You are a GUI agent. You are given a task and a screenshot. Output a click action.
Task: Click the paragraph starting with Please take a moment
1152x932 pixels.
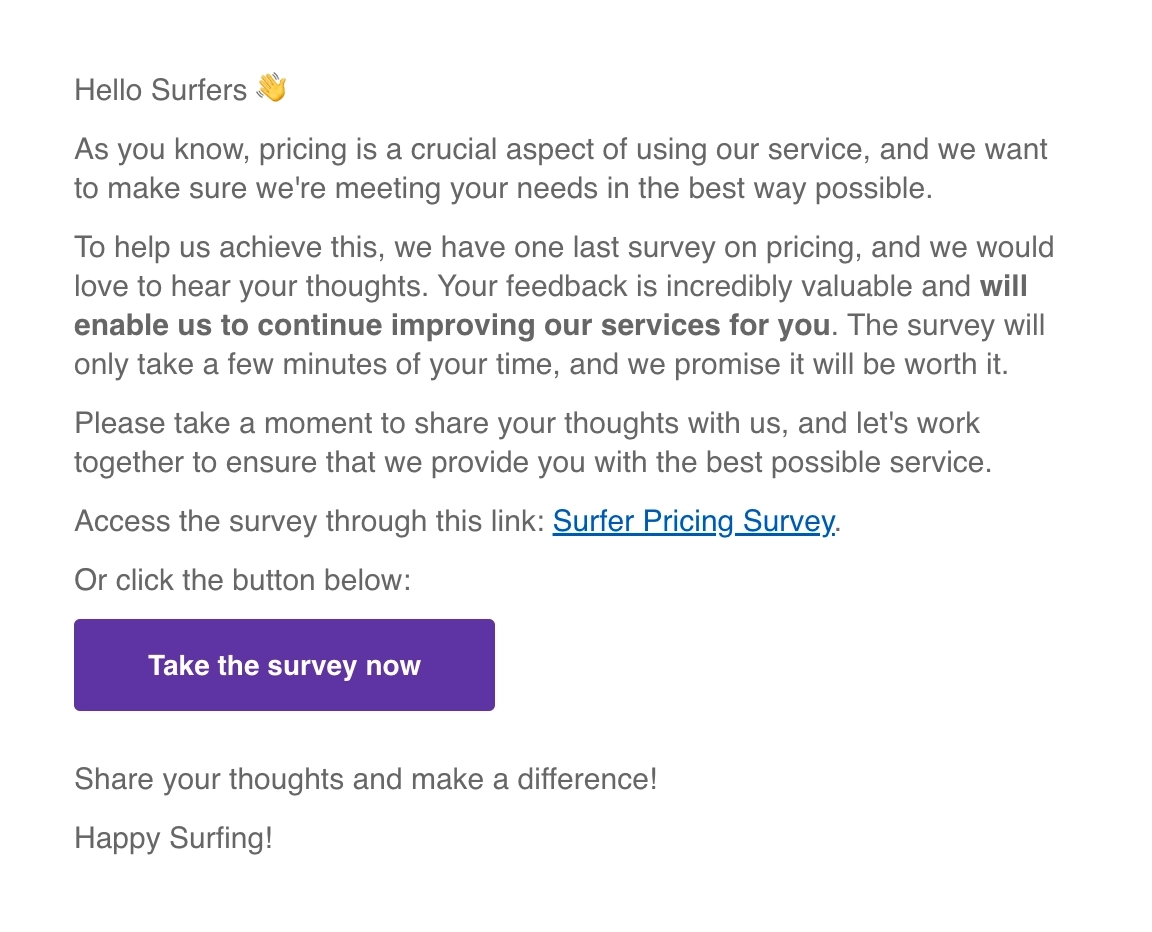527,442
